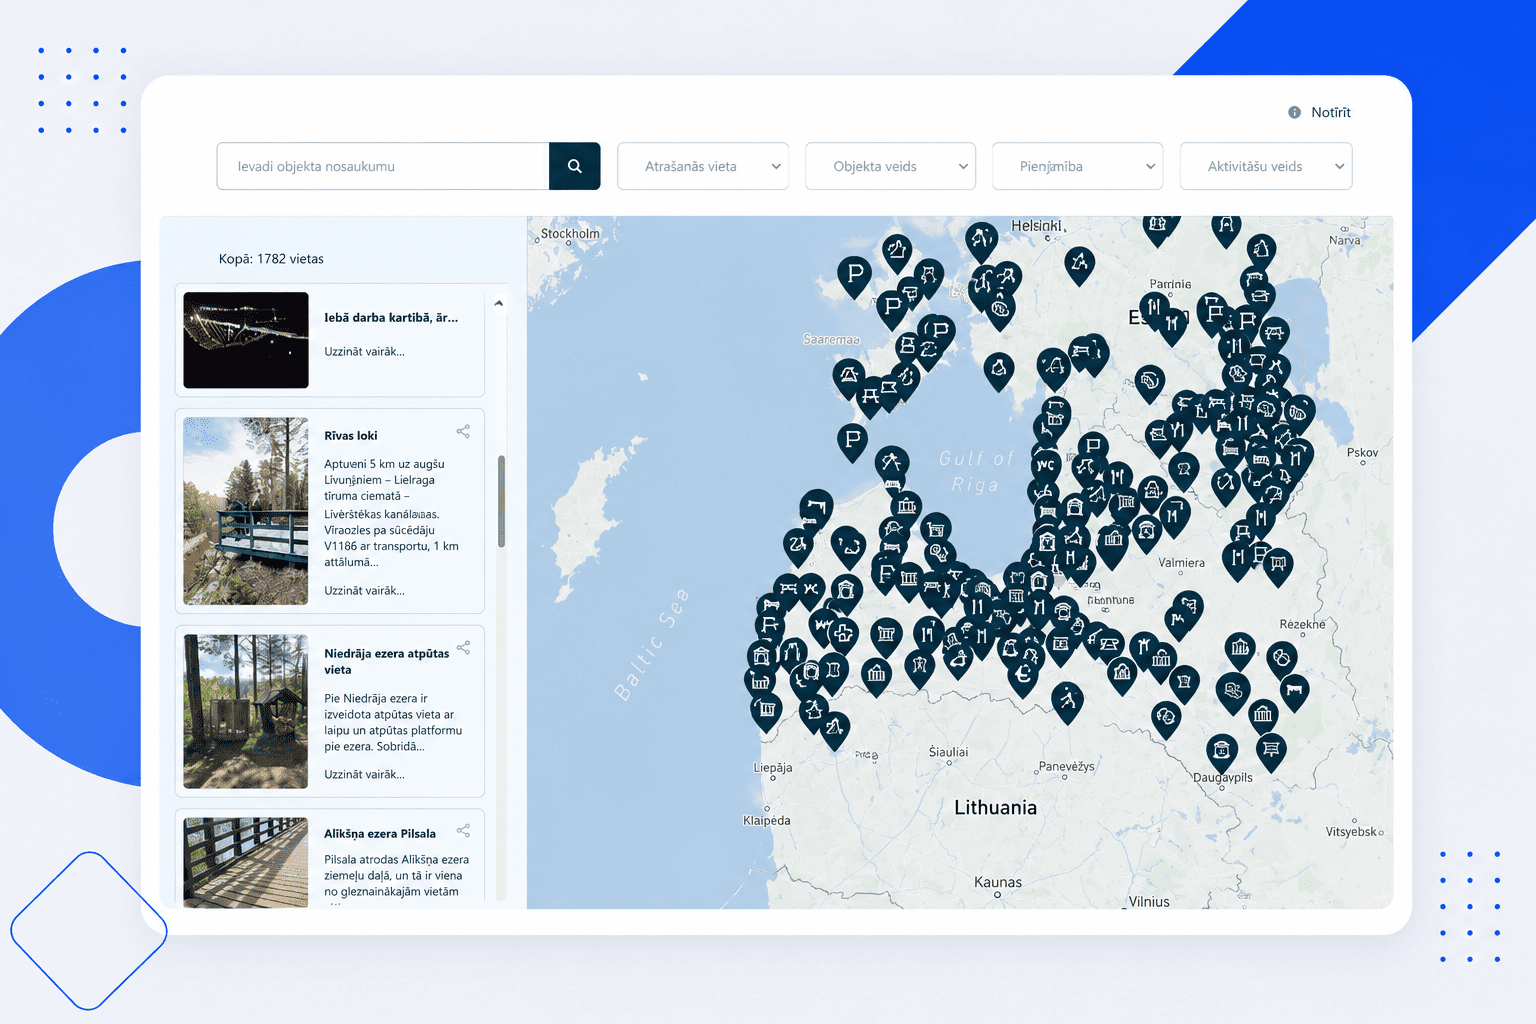This screenshot has height=1024, width=1536.
Task: Focus the Ievadi objekta nosaukumu search field
Action: [x=383, y=166]
